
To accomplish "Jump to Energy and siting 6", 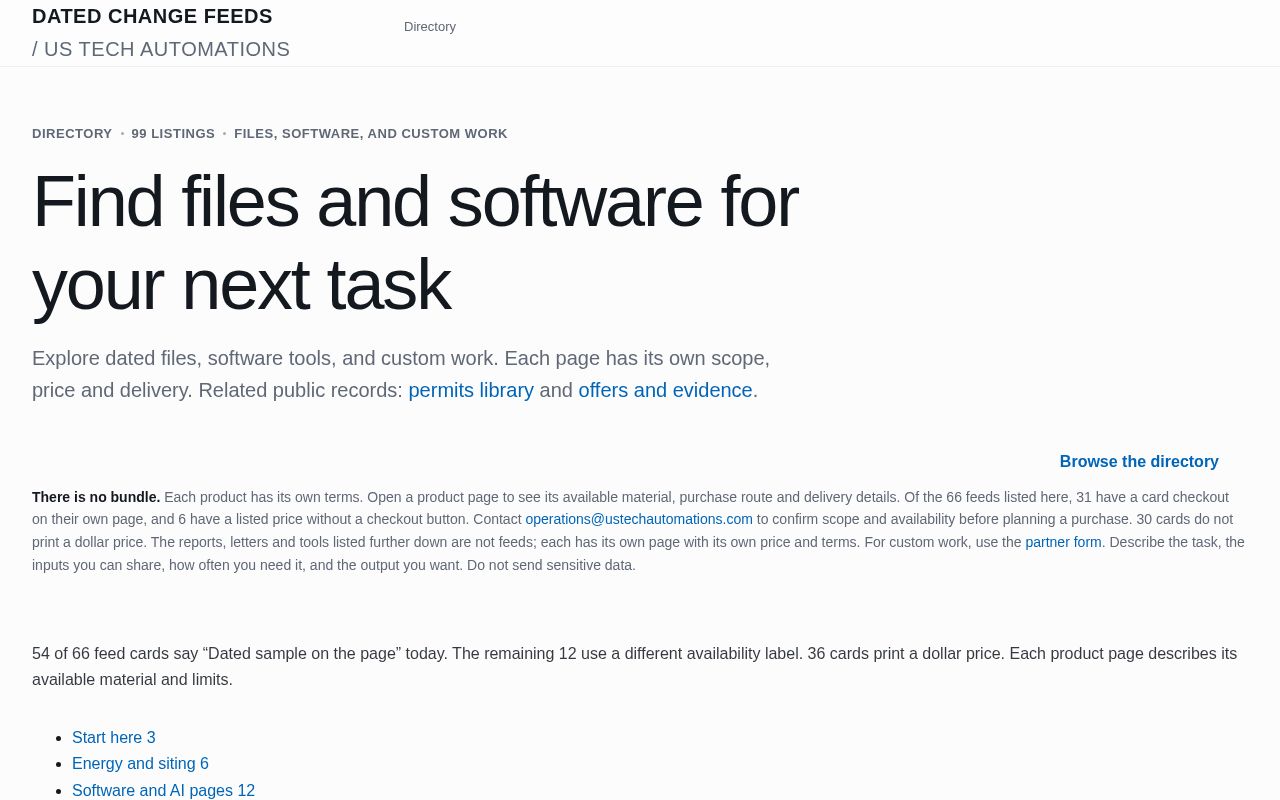I will click(140, 764).
